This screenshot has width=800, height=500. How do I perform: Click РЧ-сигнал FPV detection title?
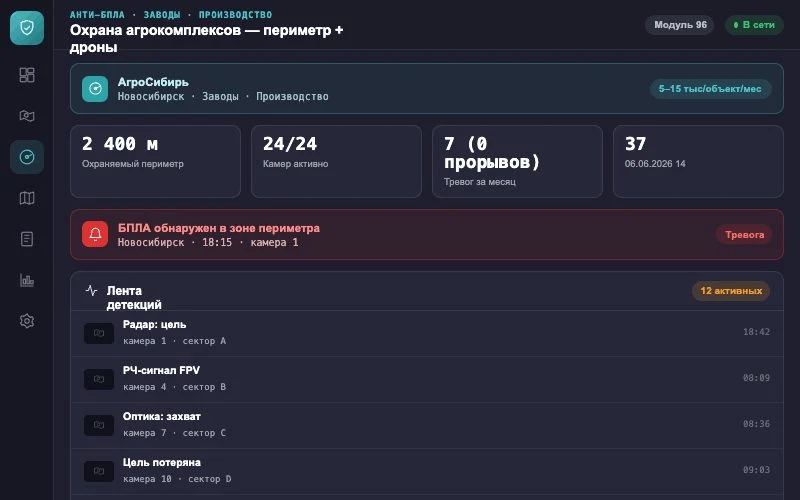[161, 370]
